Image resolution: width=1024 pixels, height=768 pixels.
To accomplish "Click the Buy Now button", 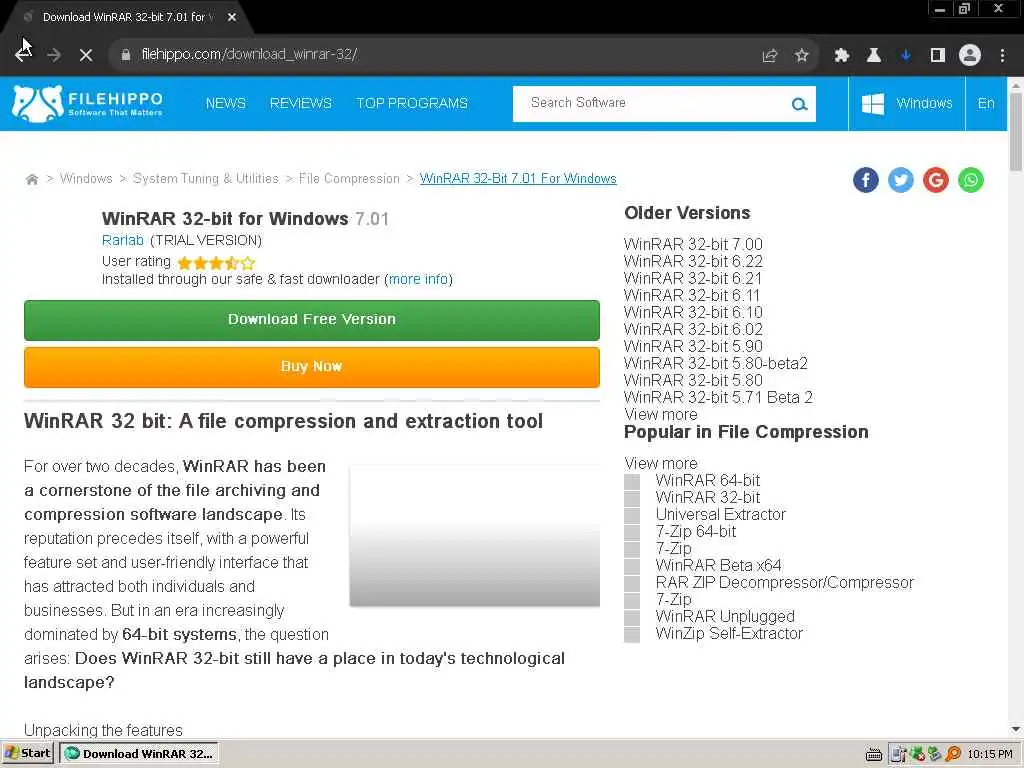I will tap(312, 367).
